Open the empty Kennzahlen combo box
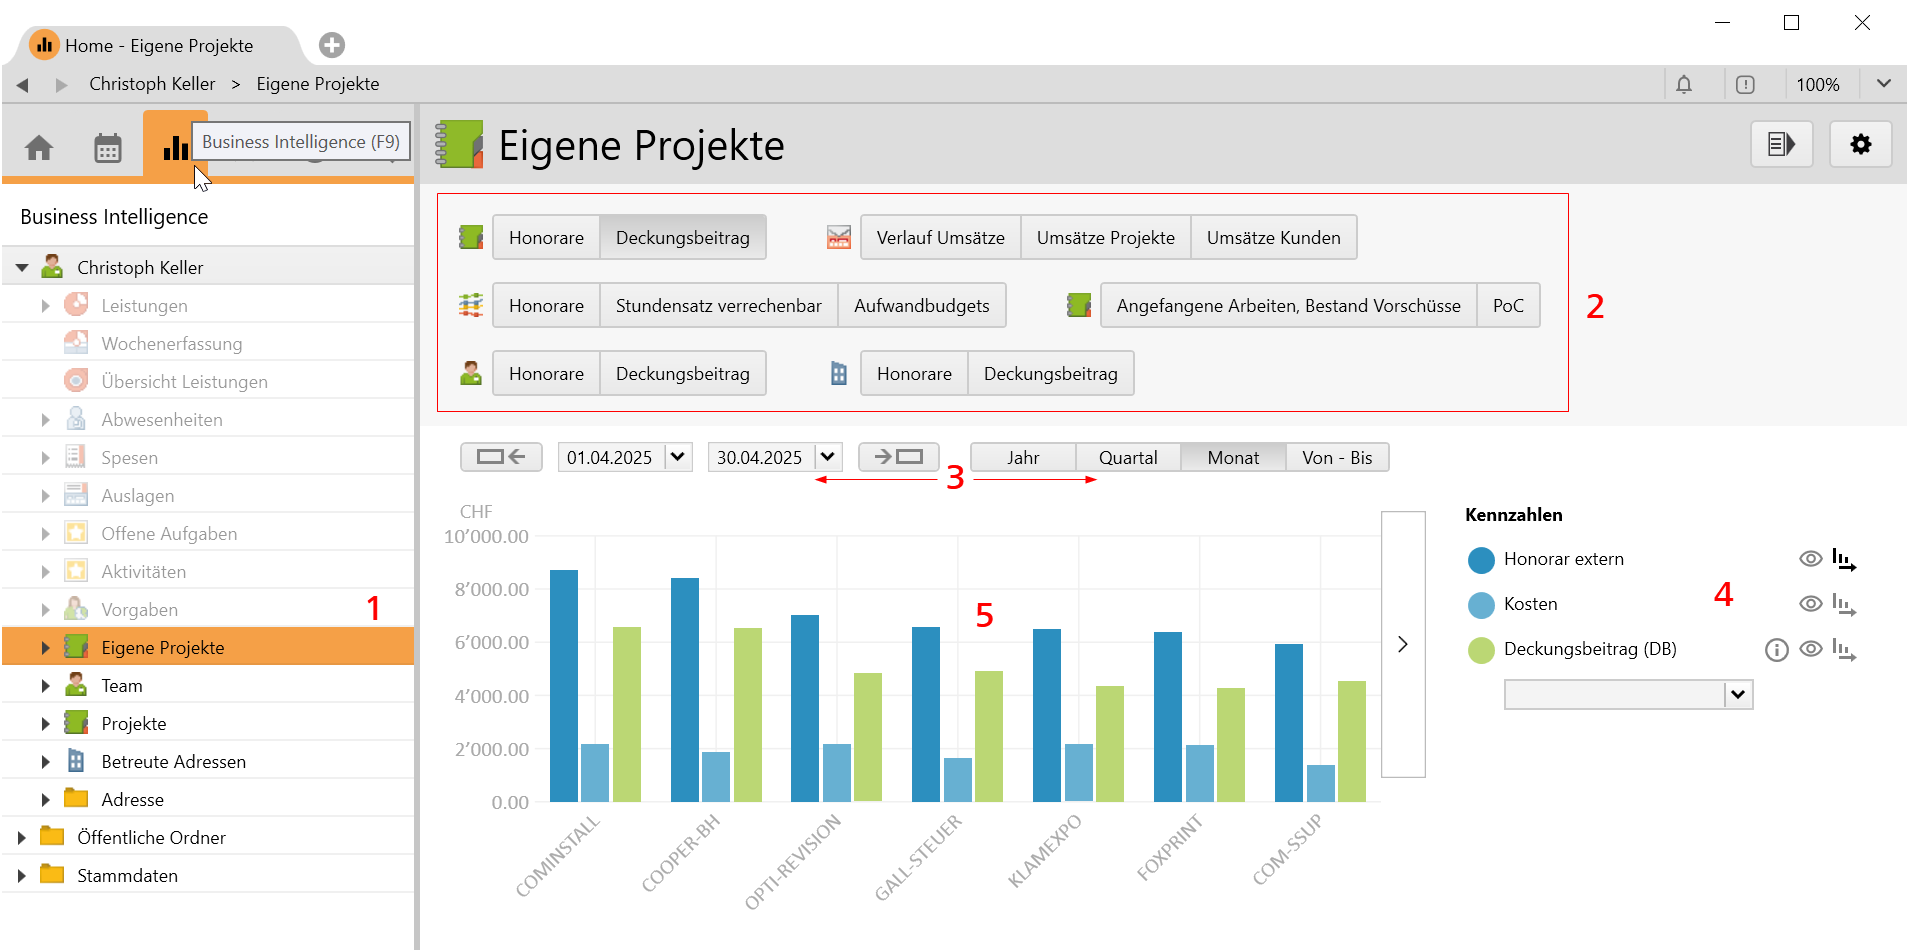 (x=1738, y=695)
